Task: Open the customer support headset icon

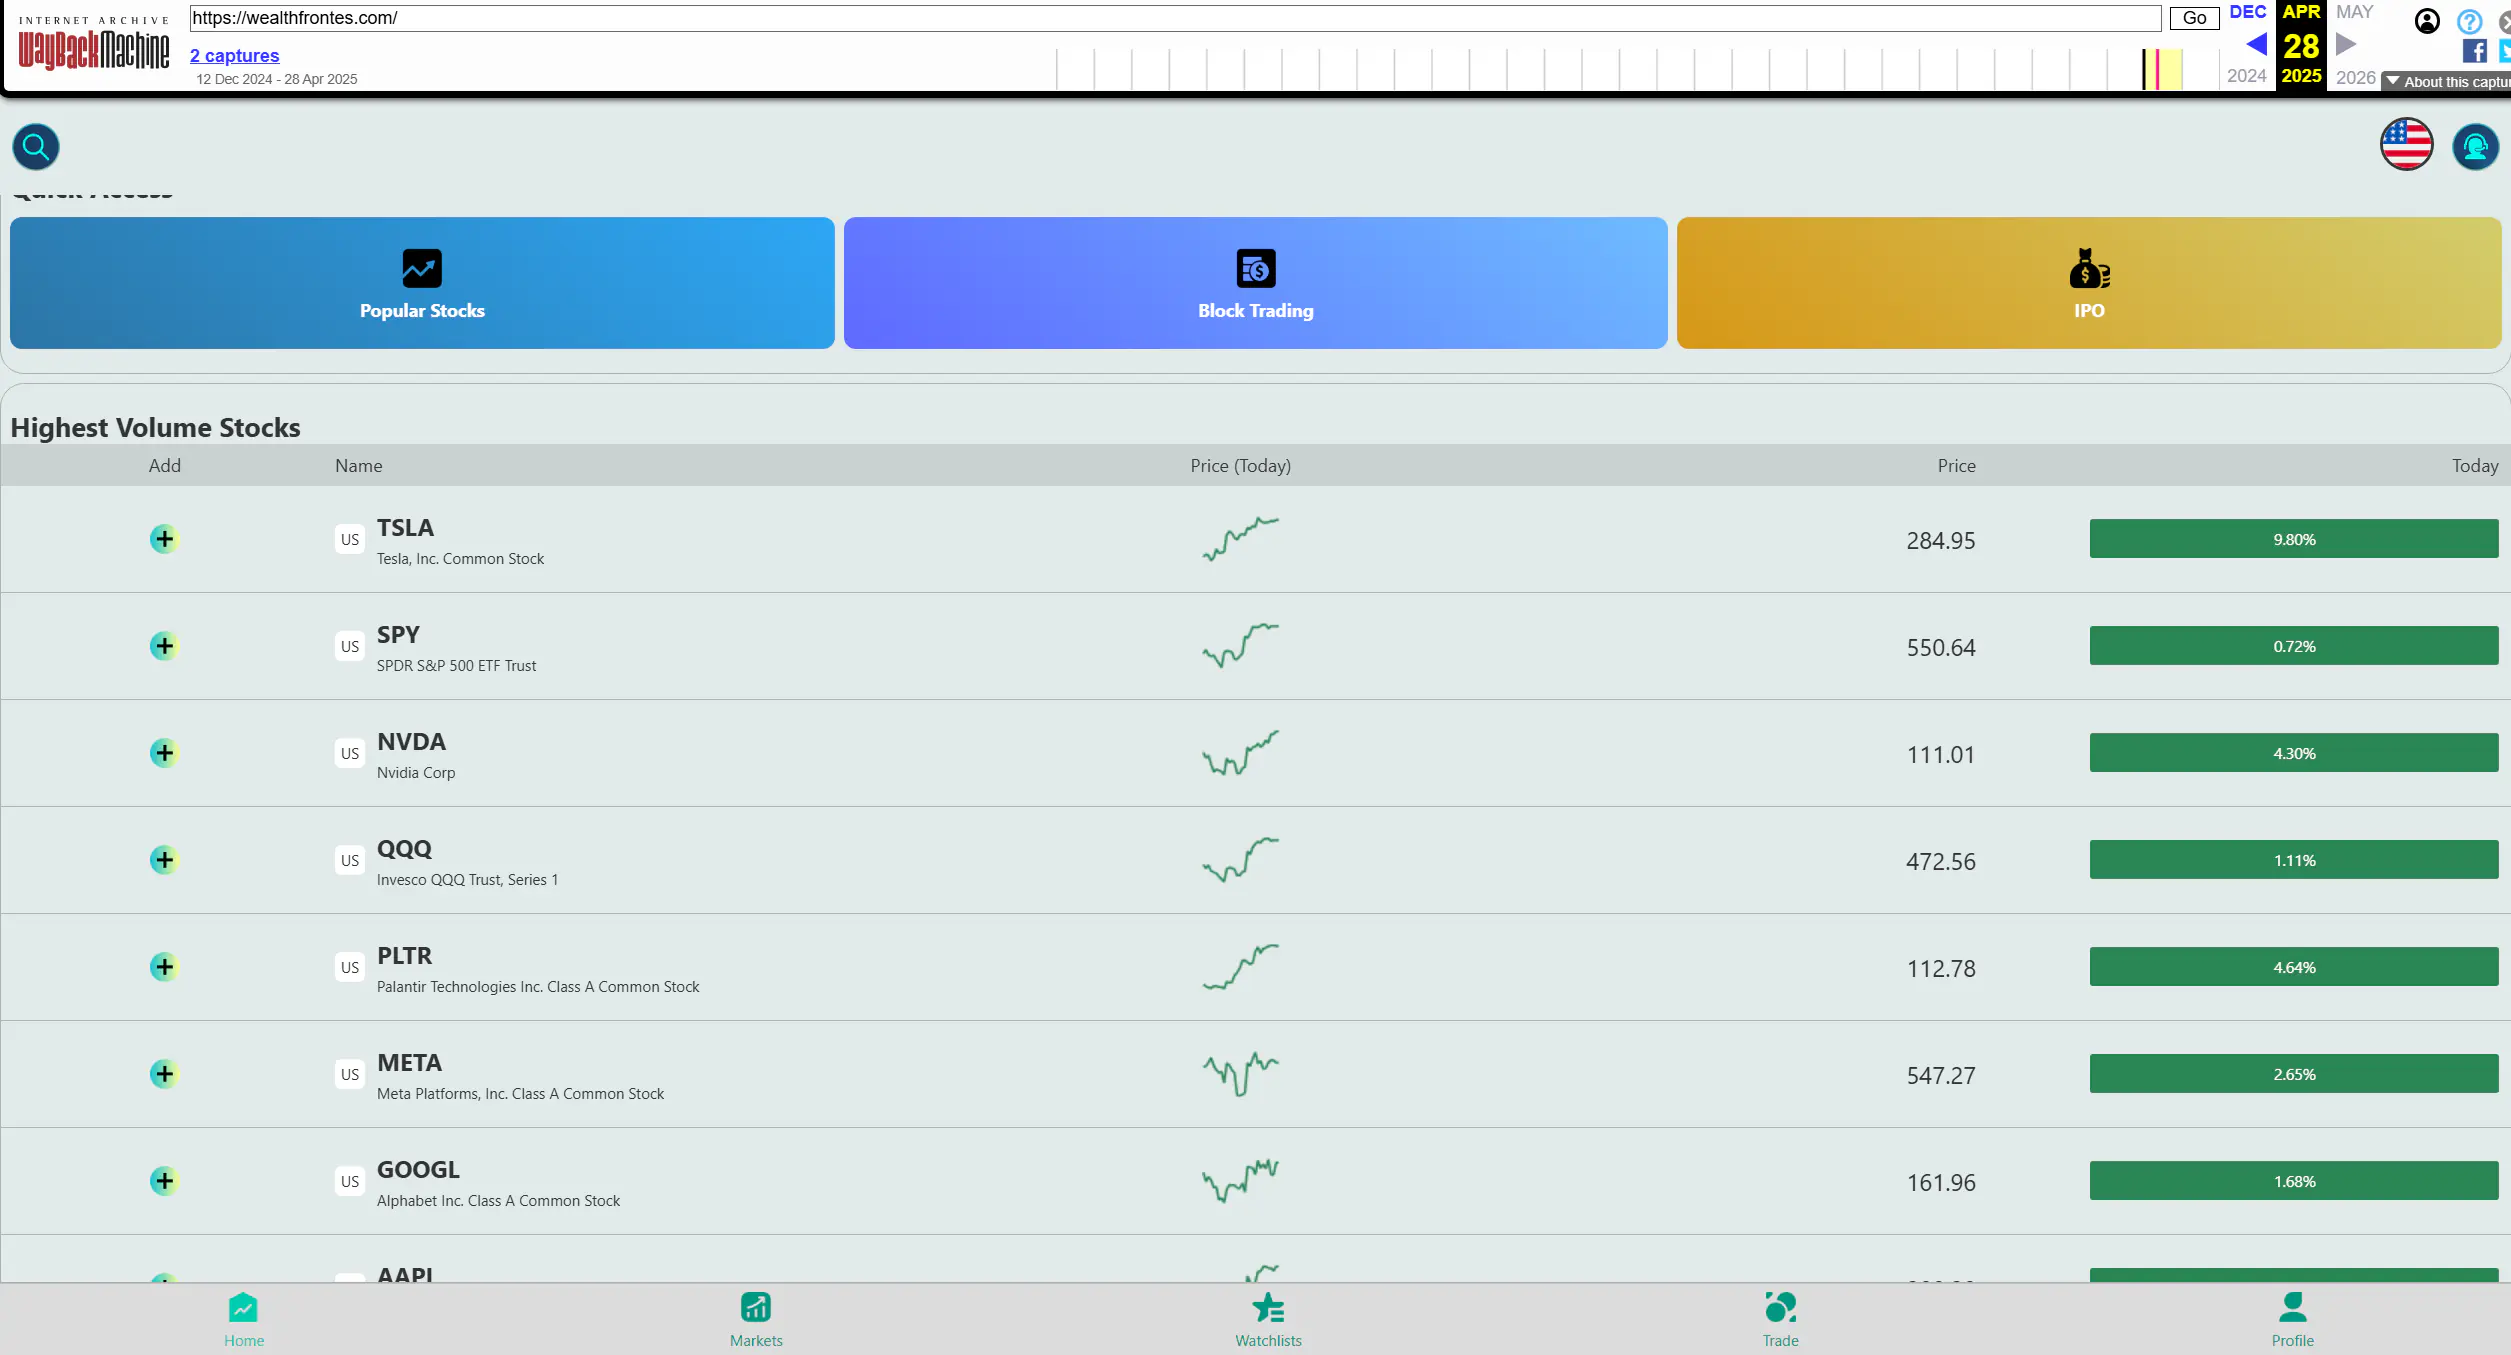Action: click(2475, 147)
